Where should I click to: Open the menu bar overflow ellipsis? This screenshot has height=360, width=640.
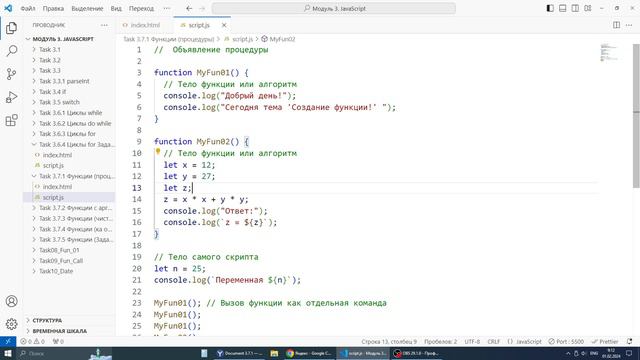tap(167, 8)
